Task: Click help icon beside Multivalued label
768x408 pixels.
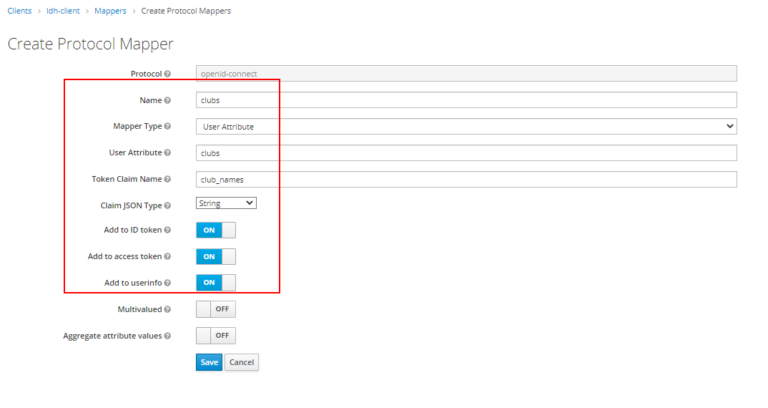Action: 167,309
